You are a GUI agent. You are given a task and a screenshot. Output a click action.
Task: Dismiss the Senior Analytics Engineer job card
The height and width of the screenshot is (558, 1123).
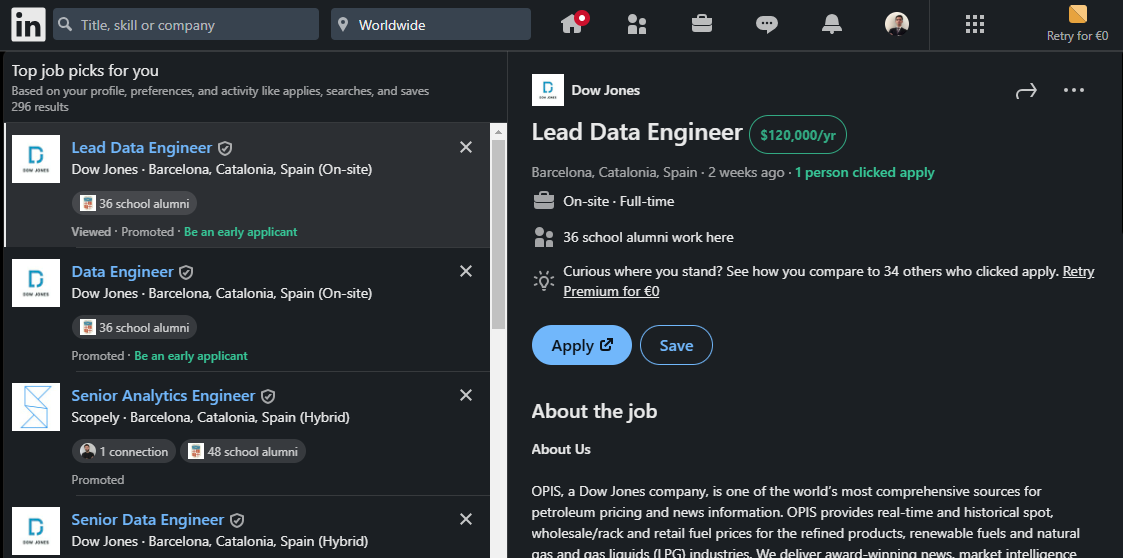(466, 395)
